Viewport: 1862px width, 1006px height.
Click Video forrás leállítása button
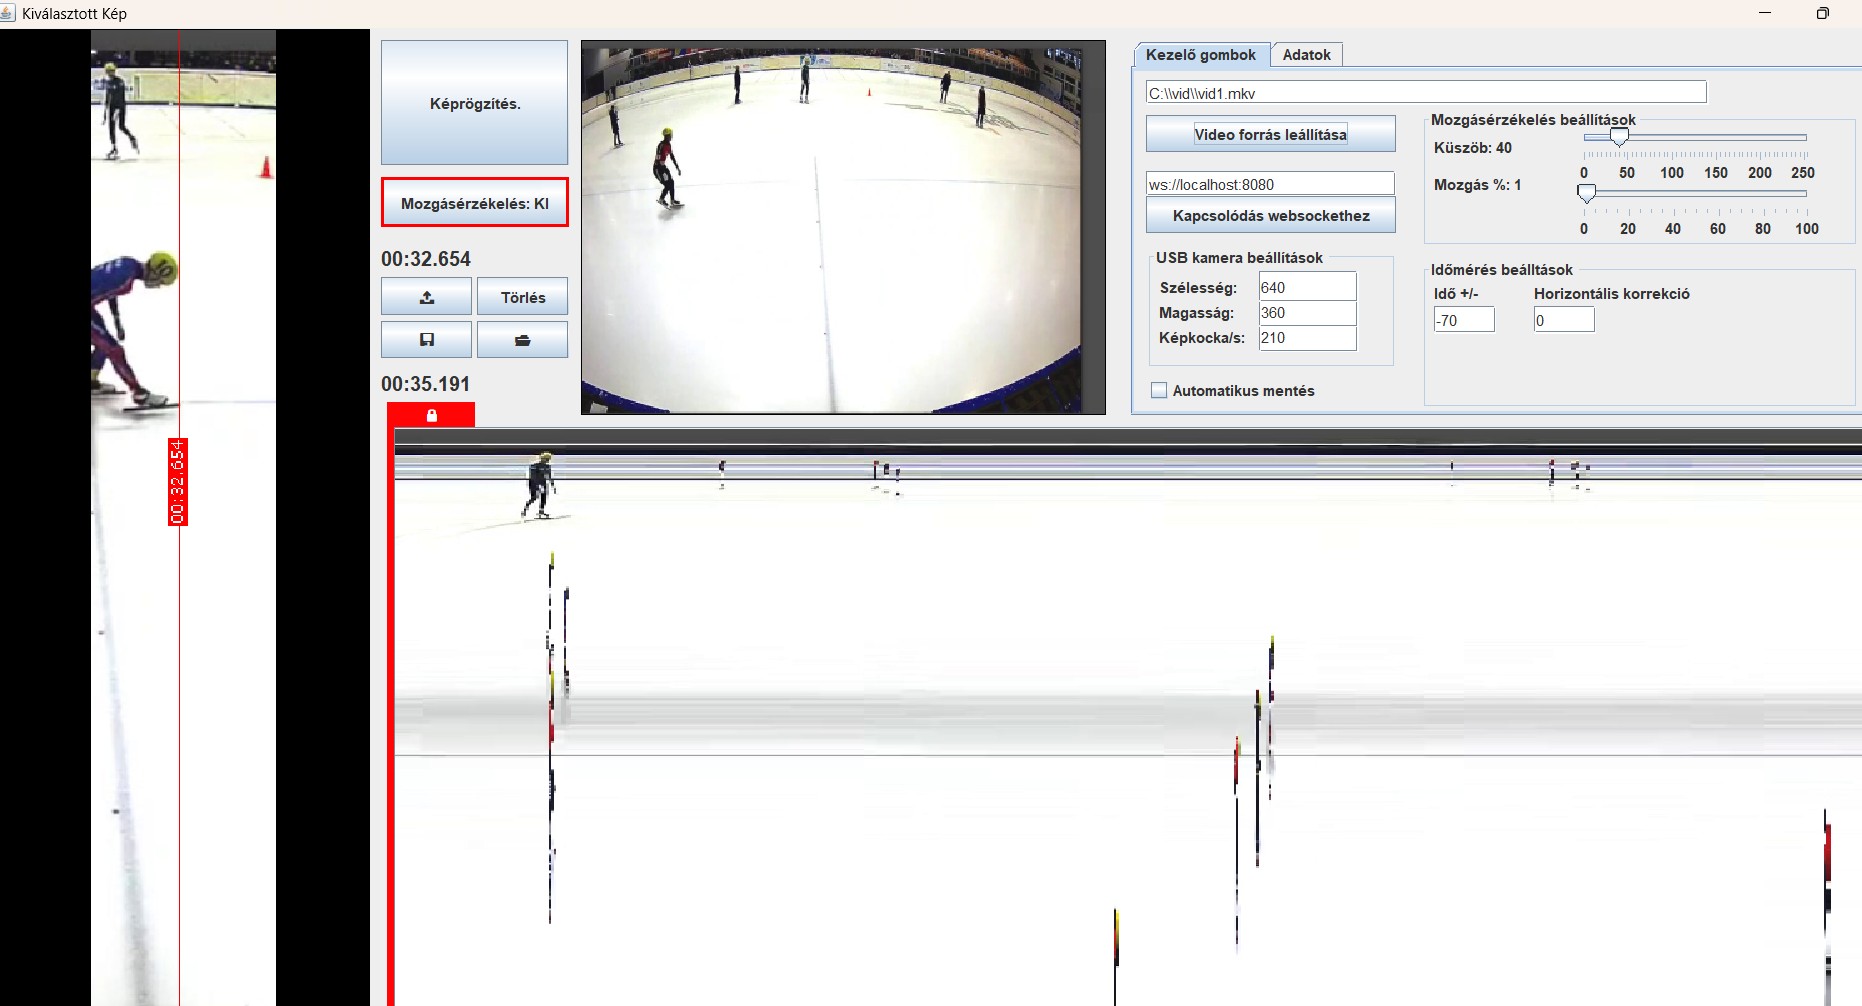(1270, 134)
